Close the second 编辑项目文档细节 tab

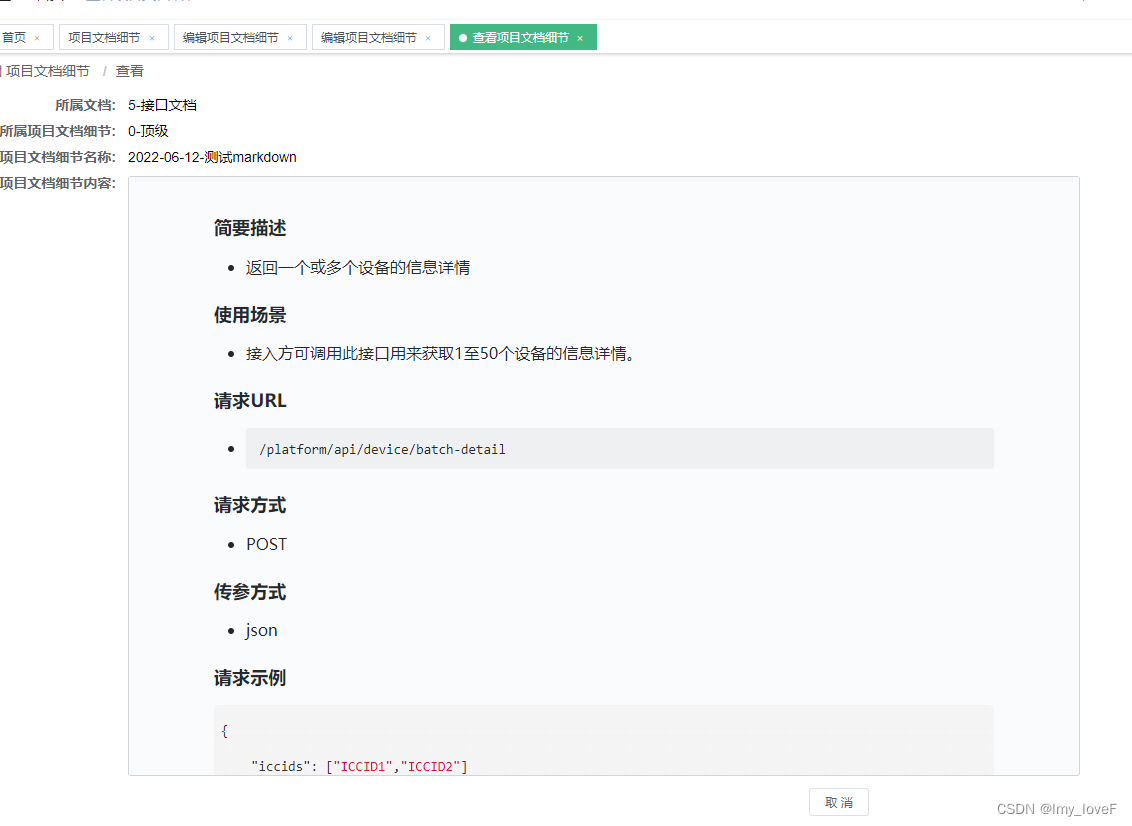click(427, 36)
